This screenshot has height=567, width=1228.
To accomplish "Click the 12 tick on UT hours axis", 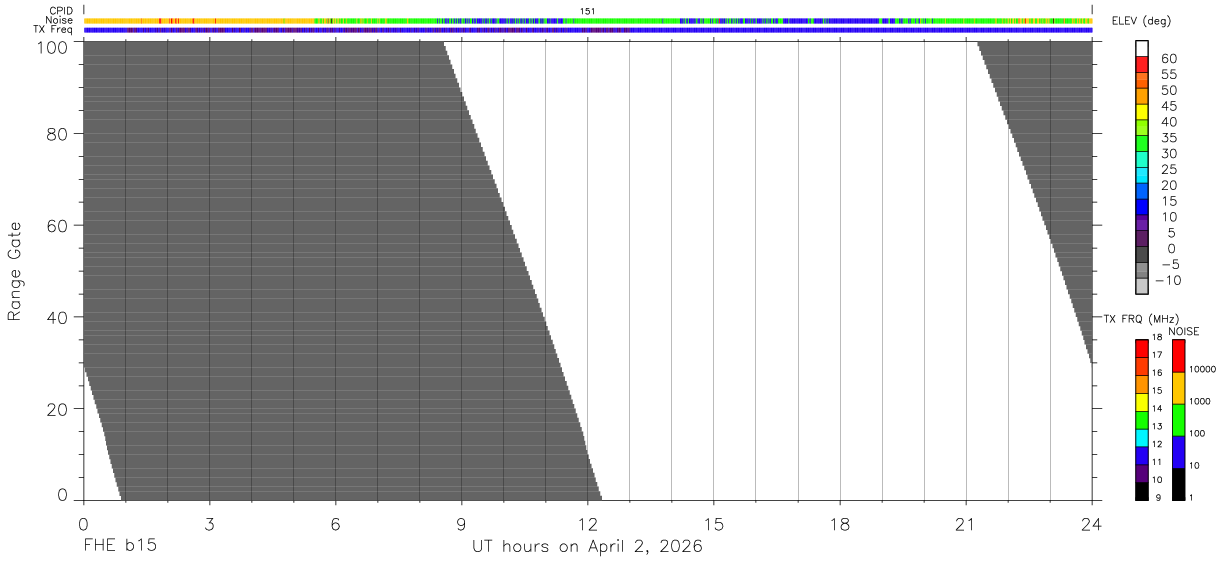I will pyautogui.click(x=587, y=523).
